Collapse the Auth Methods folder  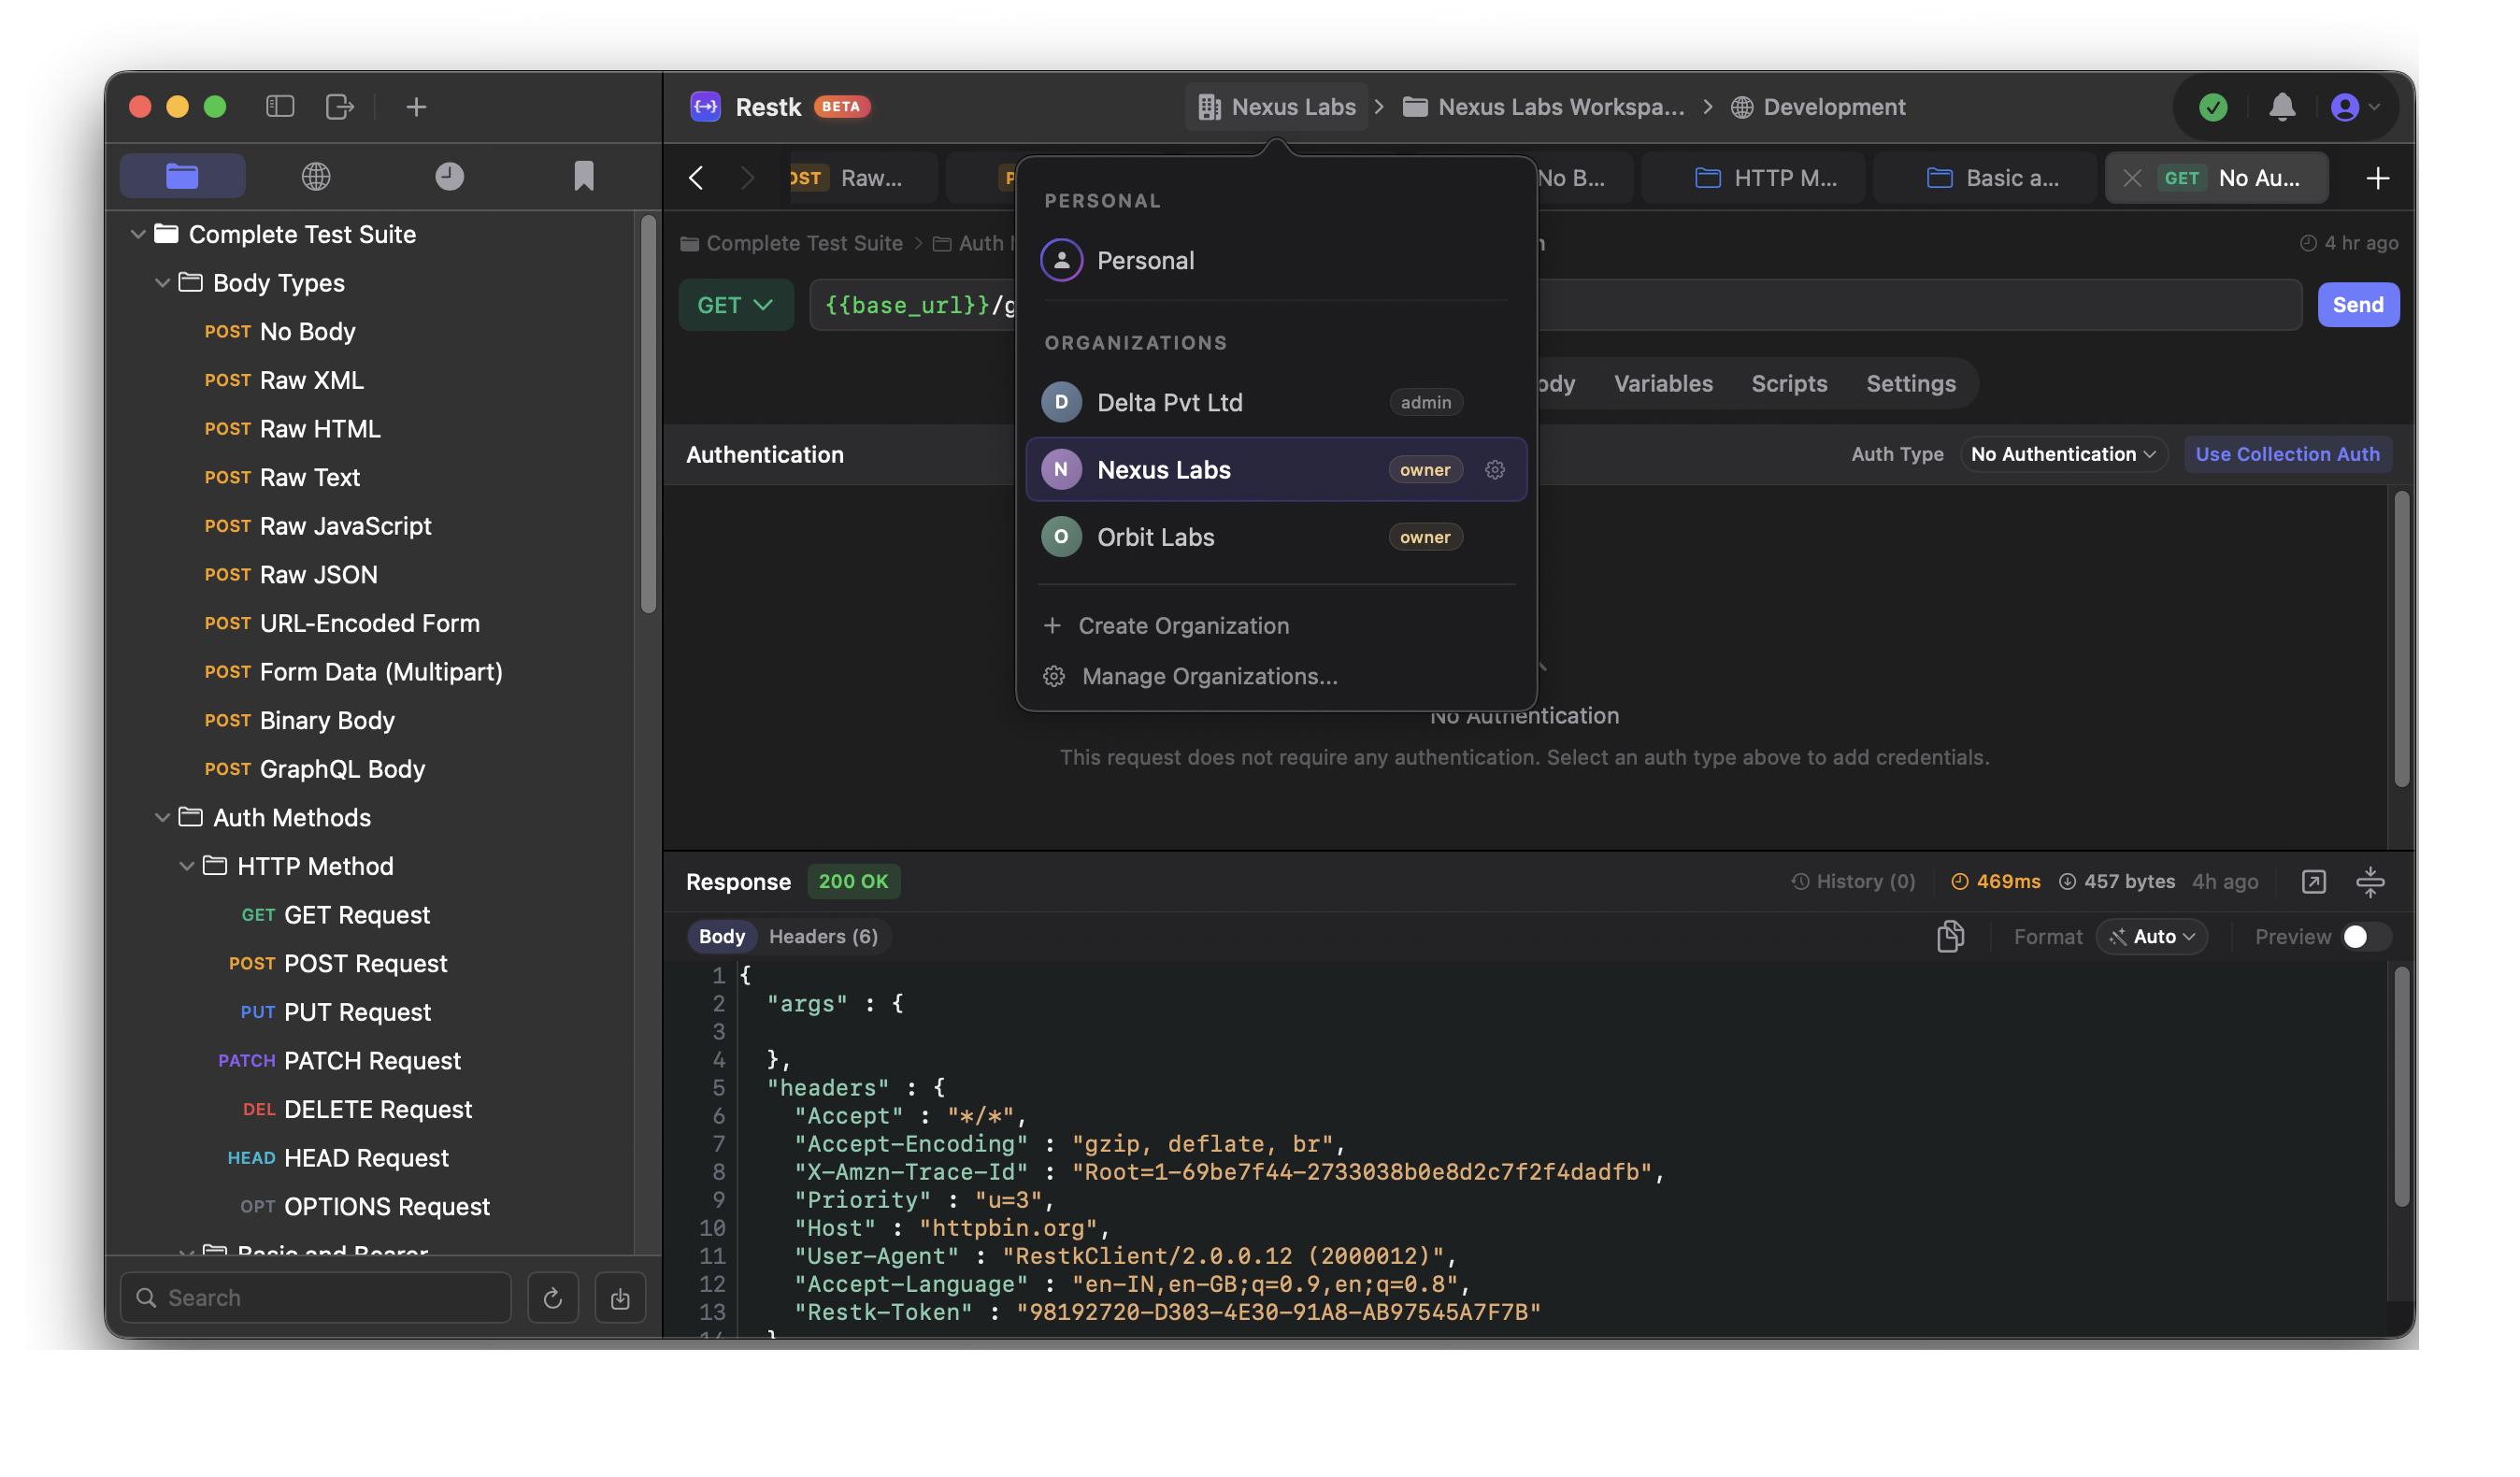point(162,817)
